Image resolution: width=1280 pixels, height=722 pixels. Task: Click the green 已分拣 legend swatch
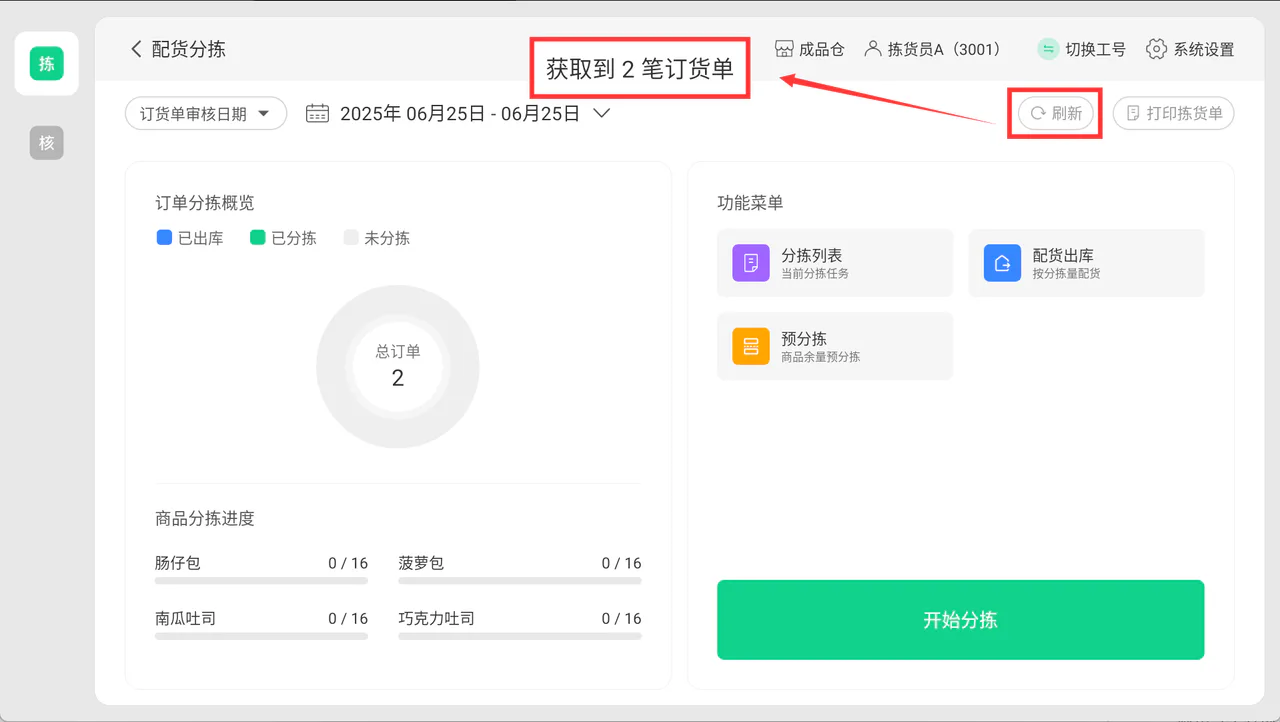pyautogui.click(x=258, y=238)
